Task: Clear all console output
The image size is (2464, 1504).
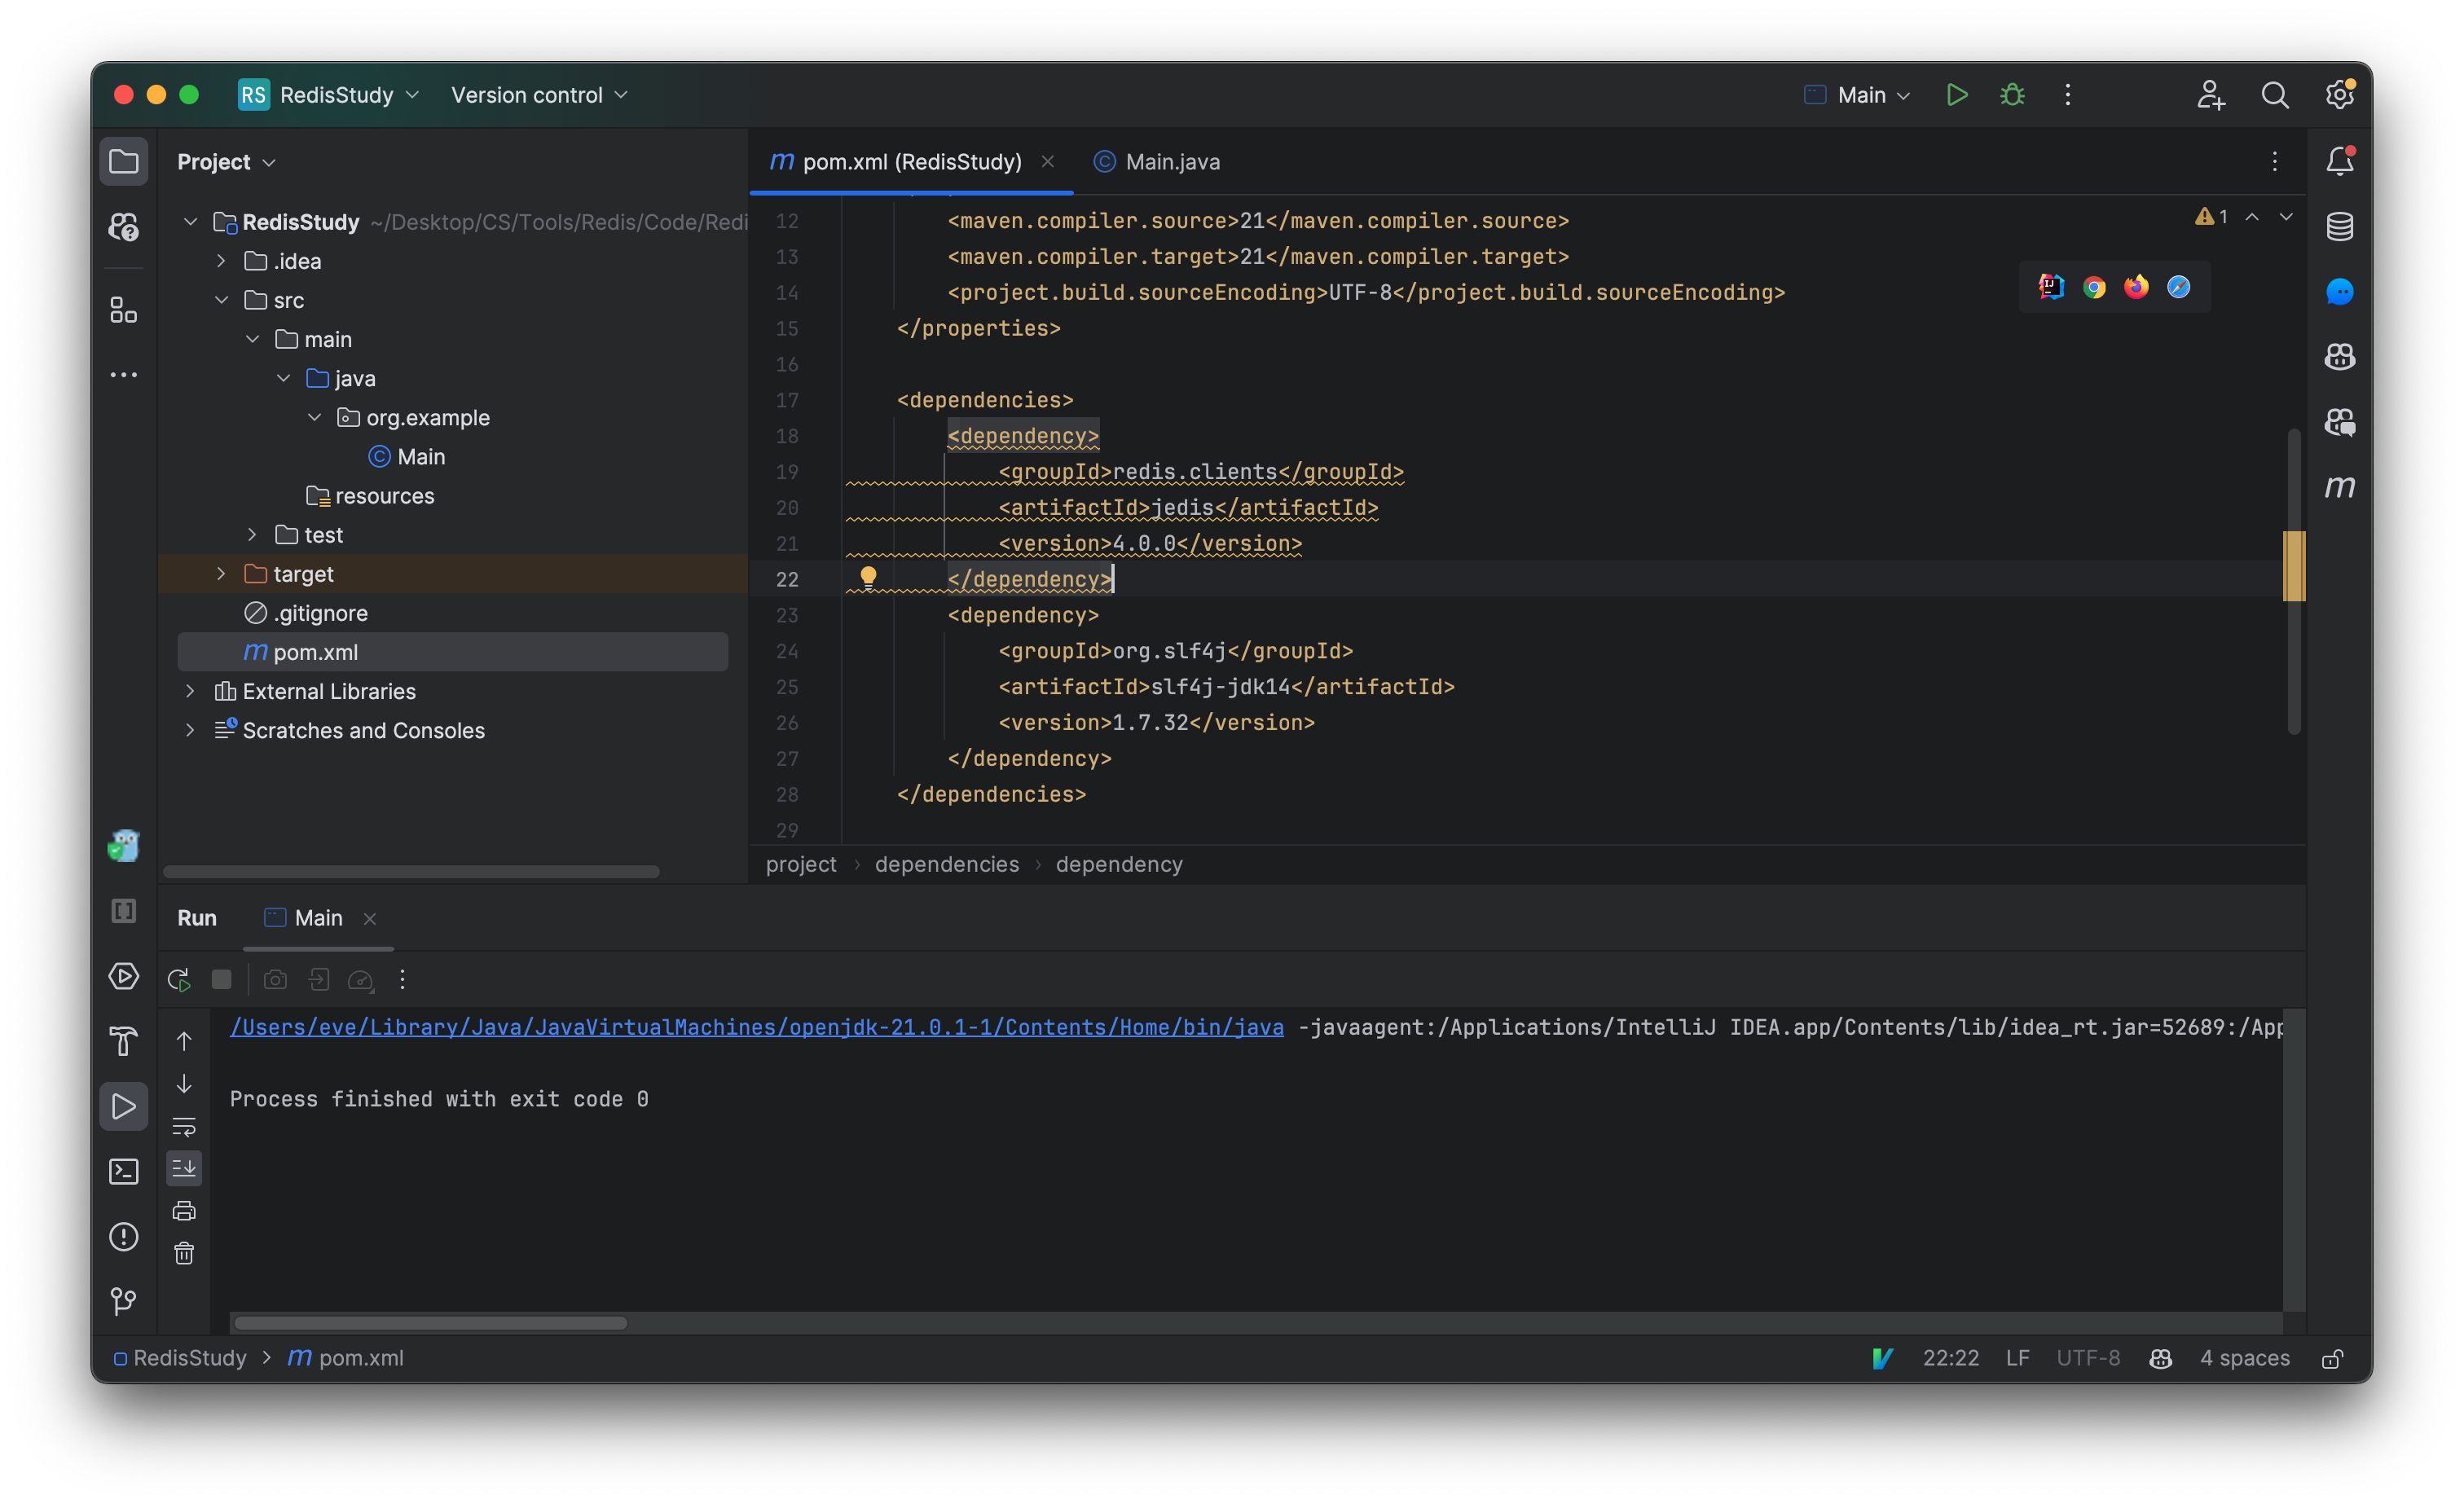Action: point(184,1253)
